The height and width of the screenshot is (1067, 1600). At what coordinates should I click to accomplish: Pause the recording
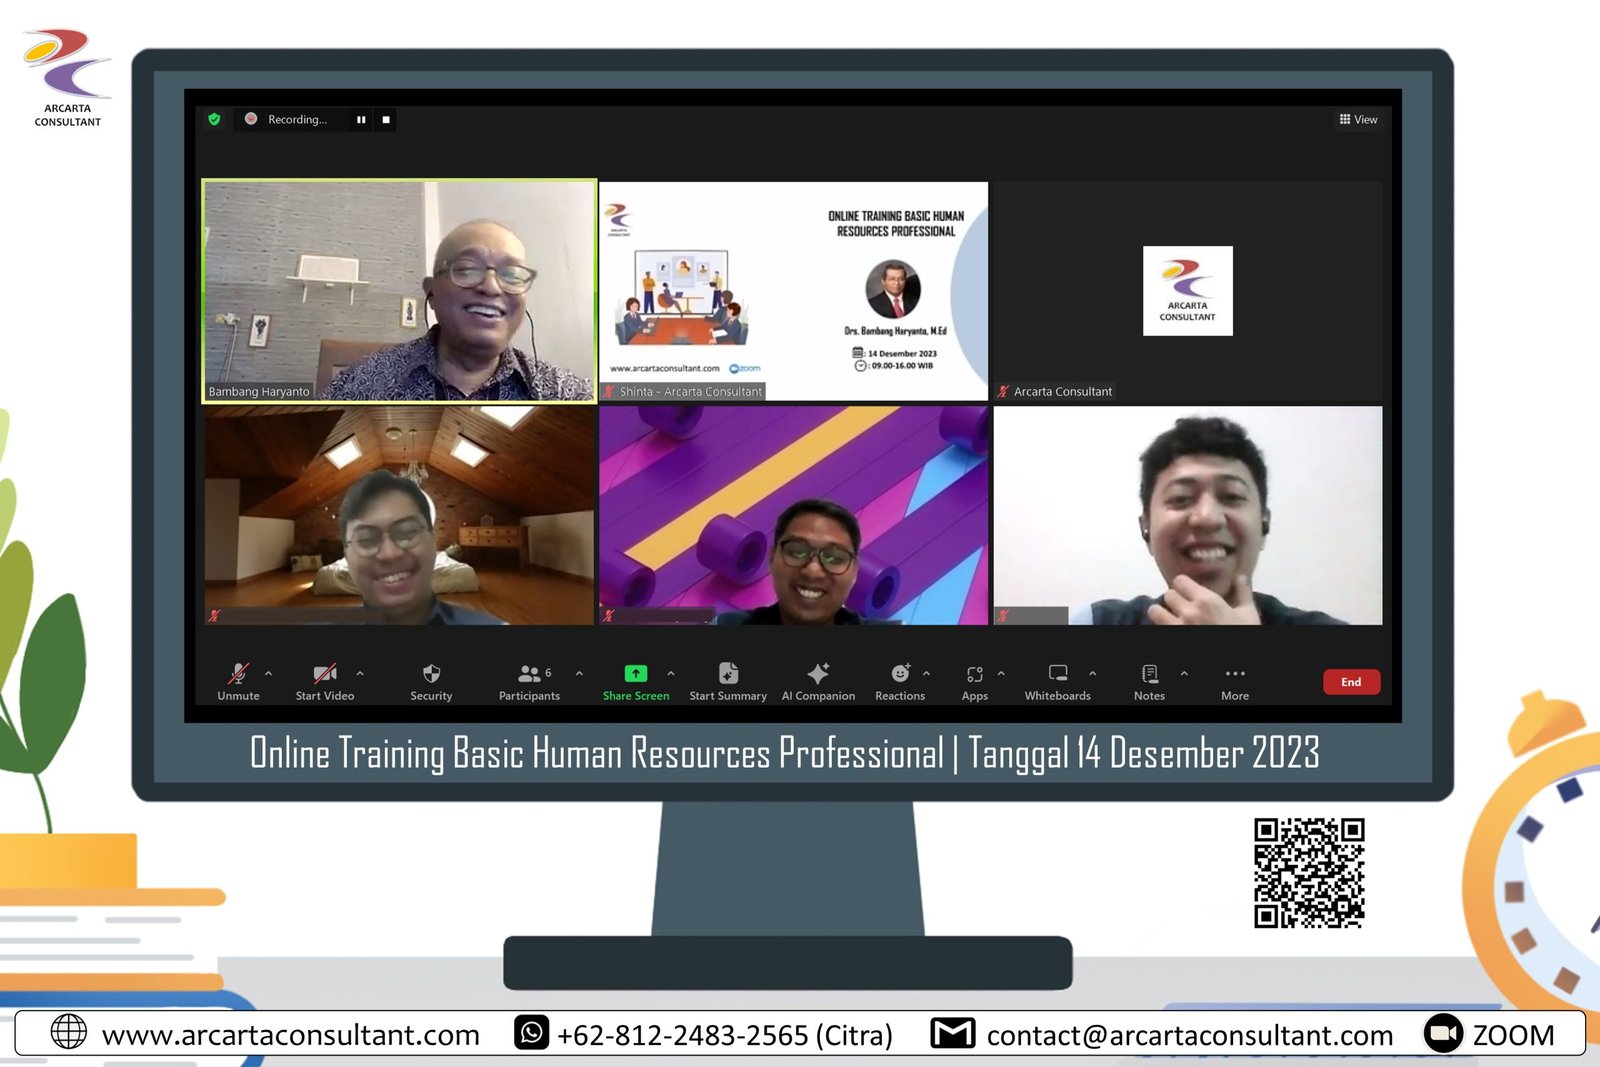point(361,120)
